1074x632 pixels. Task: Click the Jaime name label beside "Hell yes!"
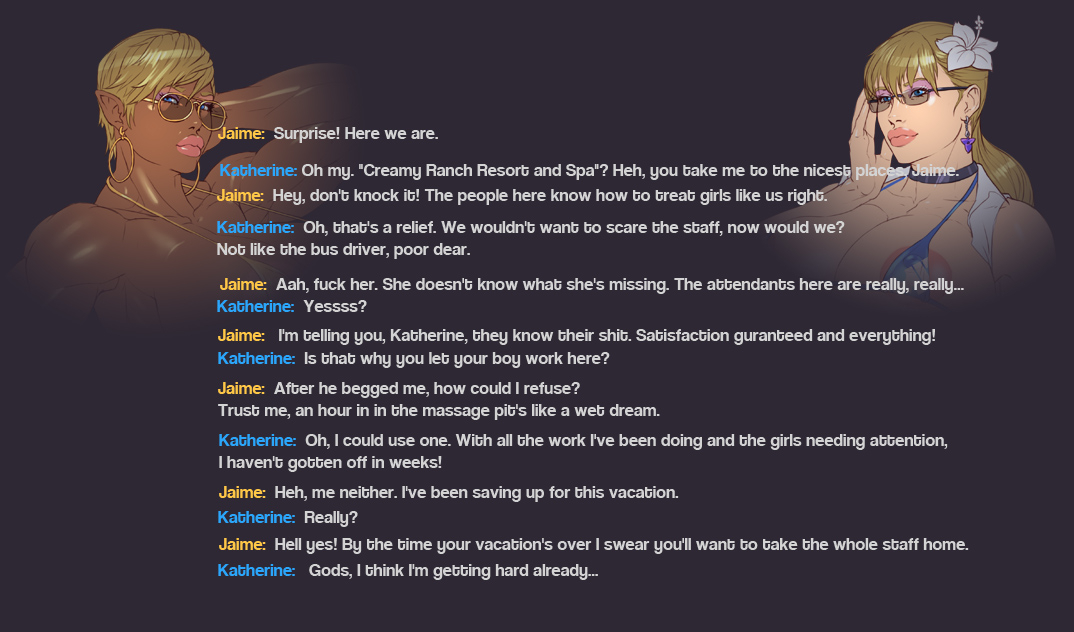242,545
